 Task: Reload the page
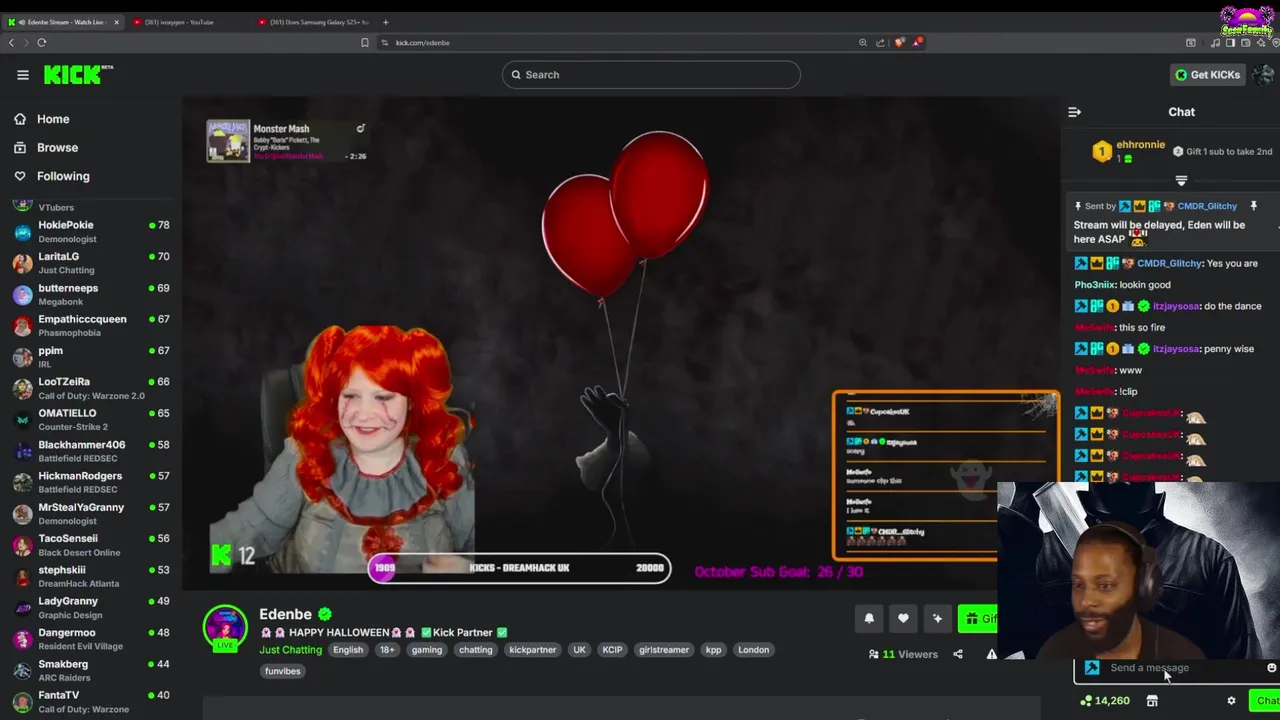coord(42,42)
